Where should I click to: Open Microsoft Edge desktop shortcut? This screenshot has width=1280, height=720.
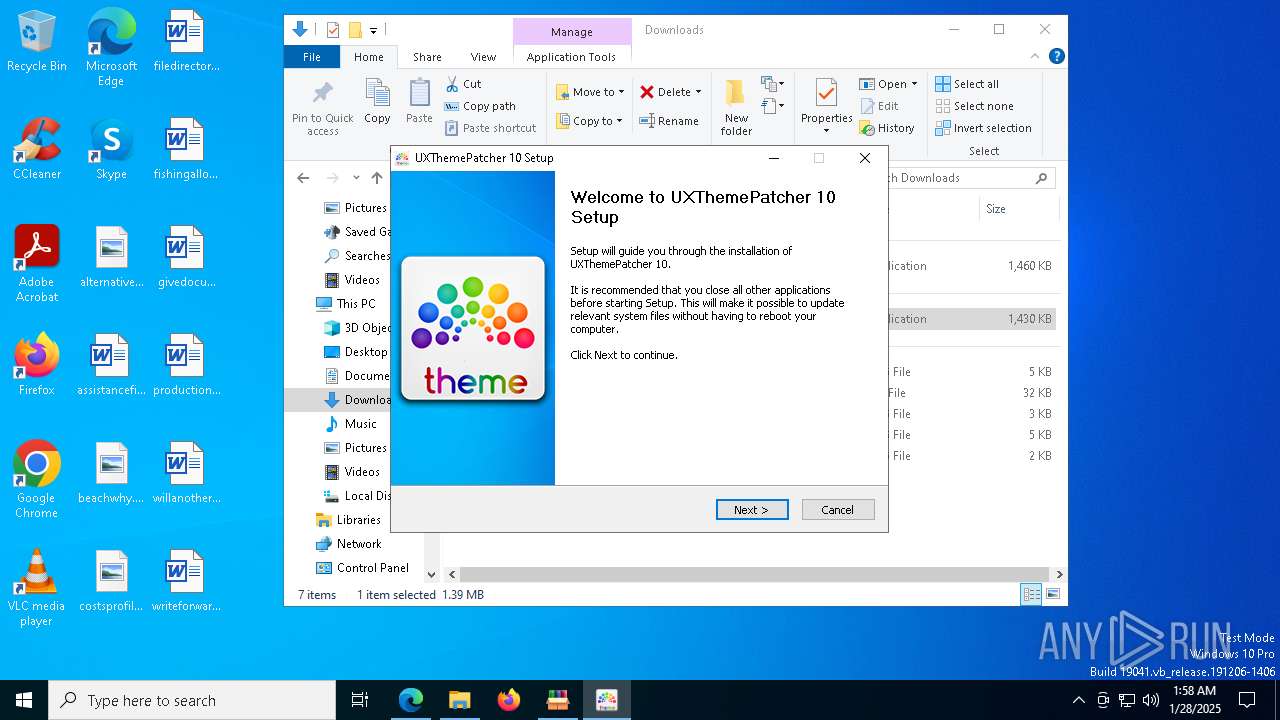pos(111,48)
